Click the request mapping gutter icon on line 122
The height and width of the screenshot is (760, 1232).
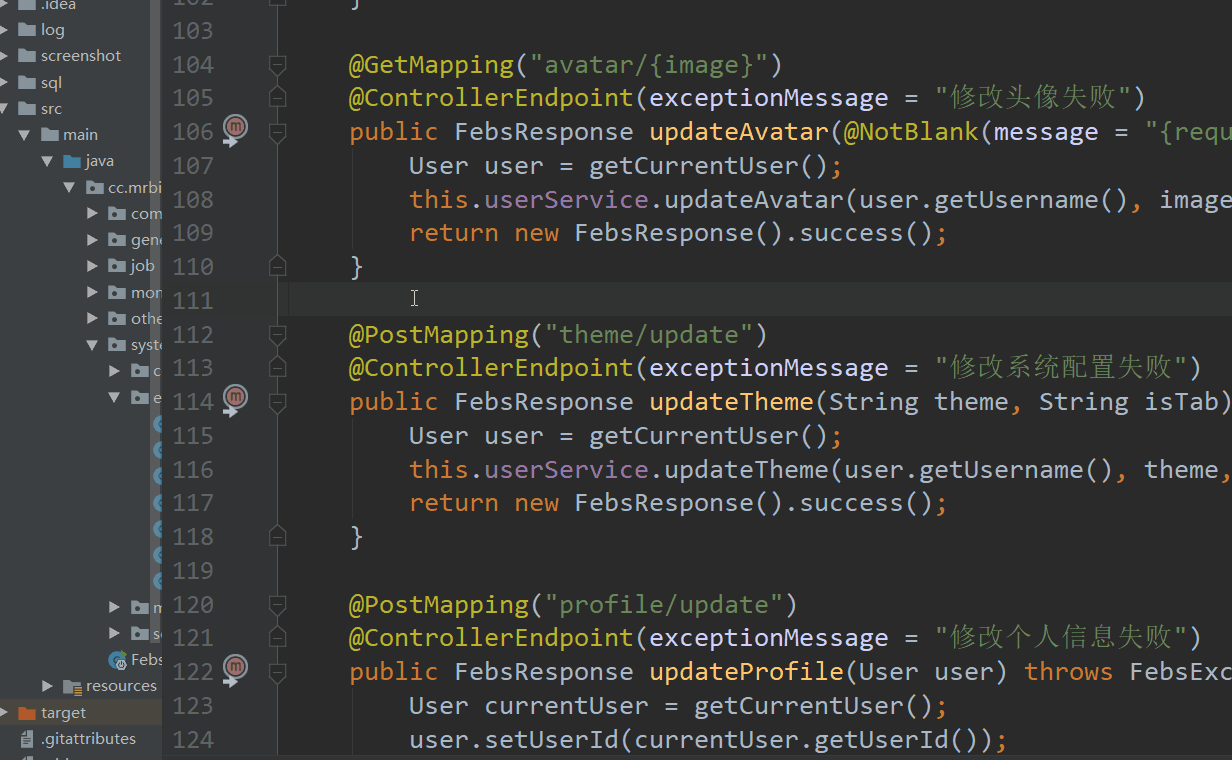[235, 668]
